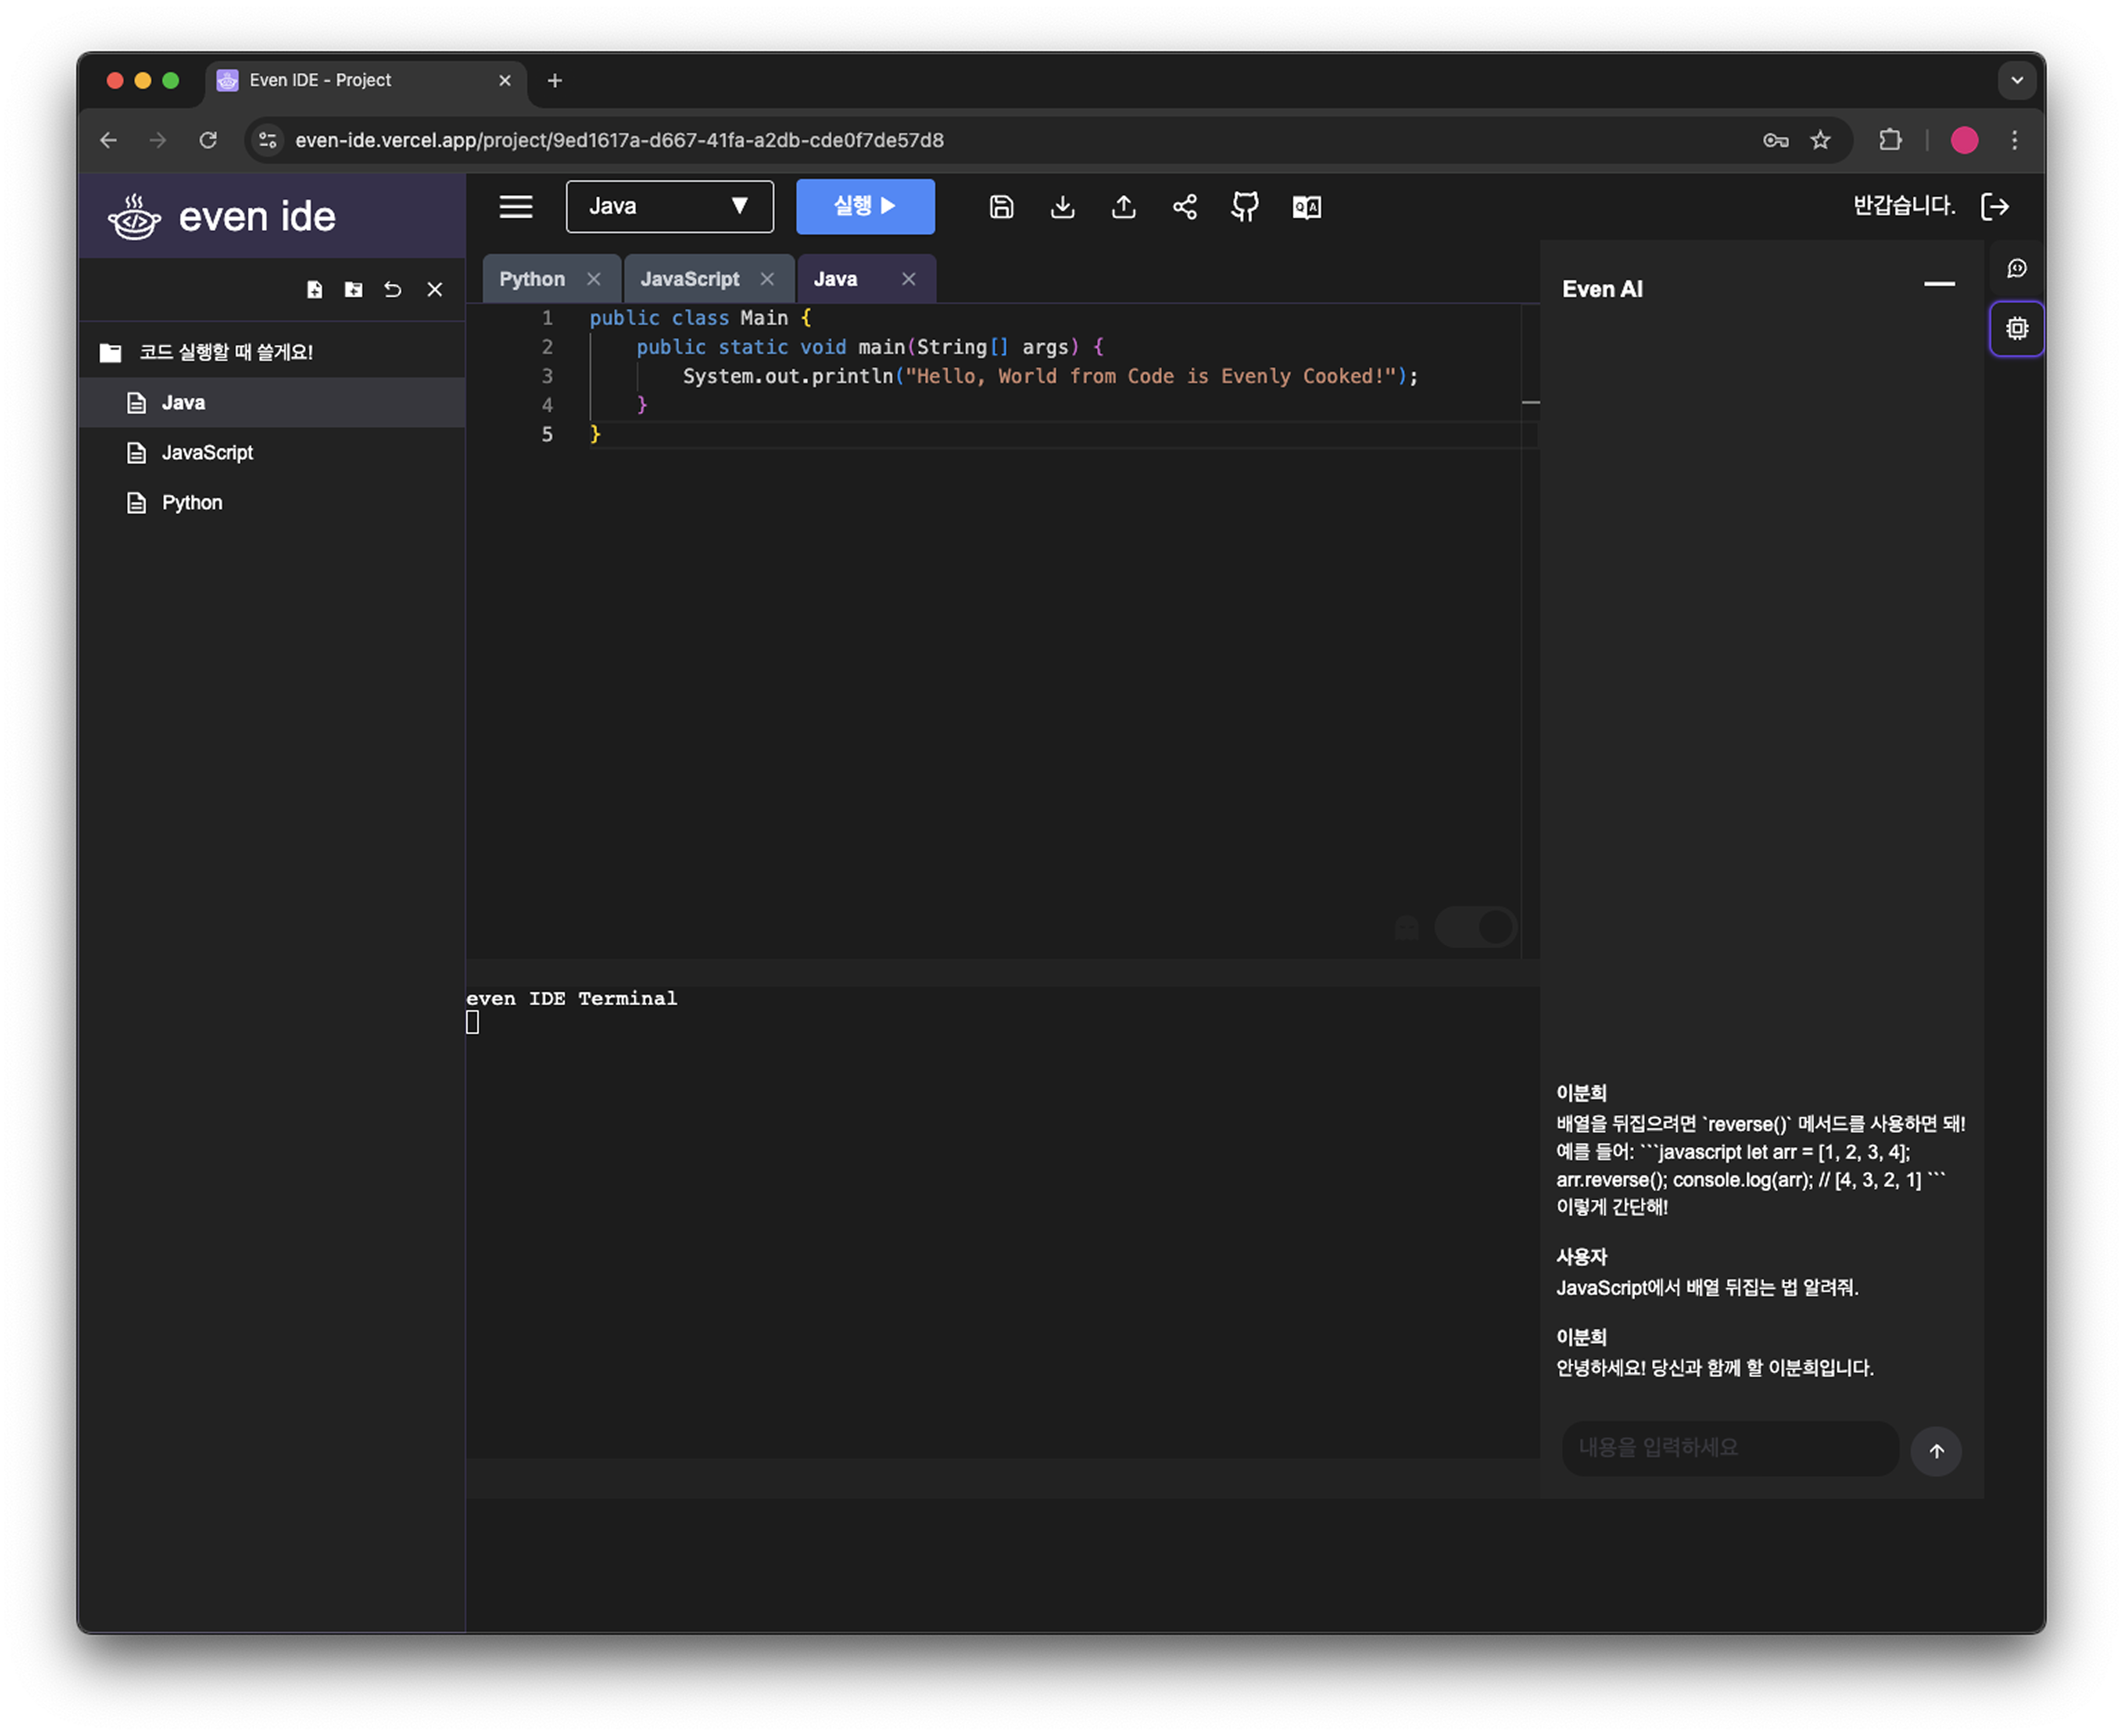Bookmark this page with the star
Image resolution: width=2123 pixels, height=1736 pixels.
(1820, 140)
